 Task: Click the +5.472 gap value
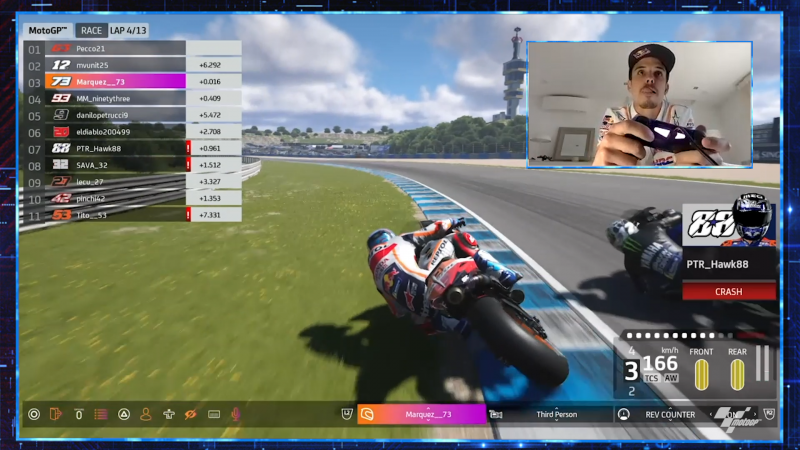click(x=210, y=115)
